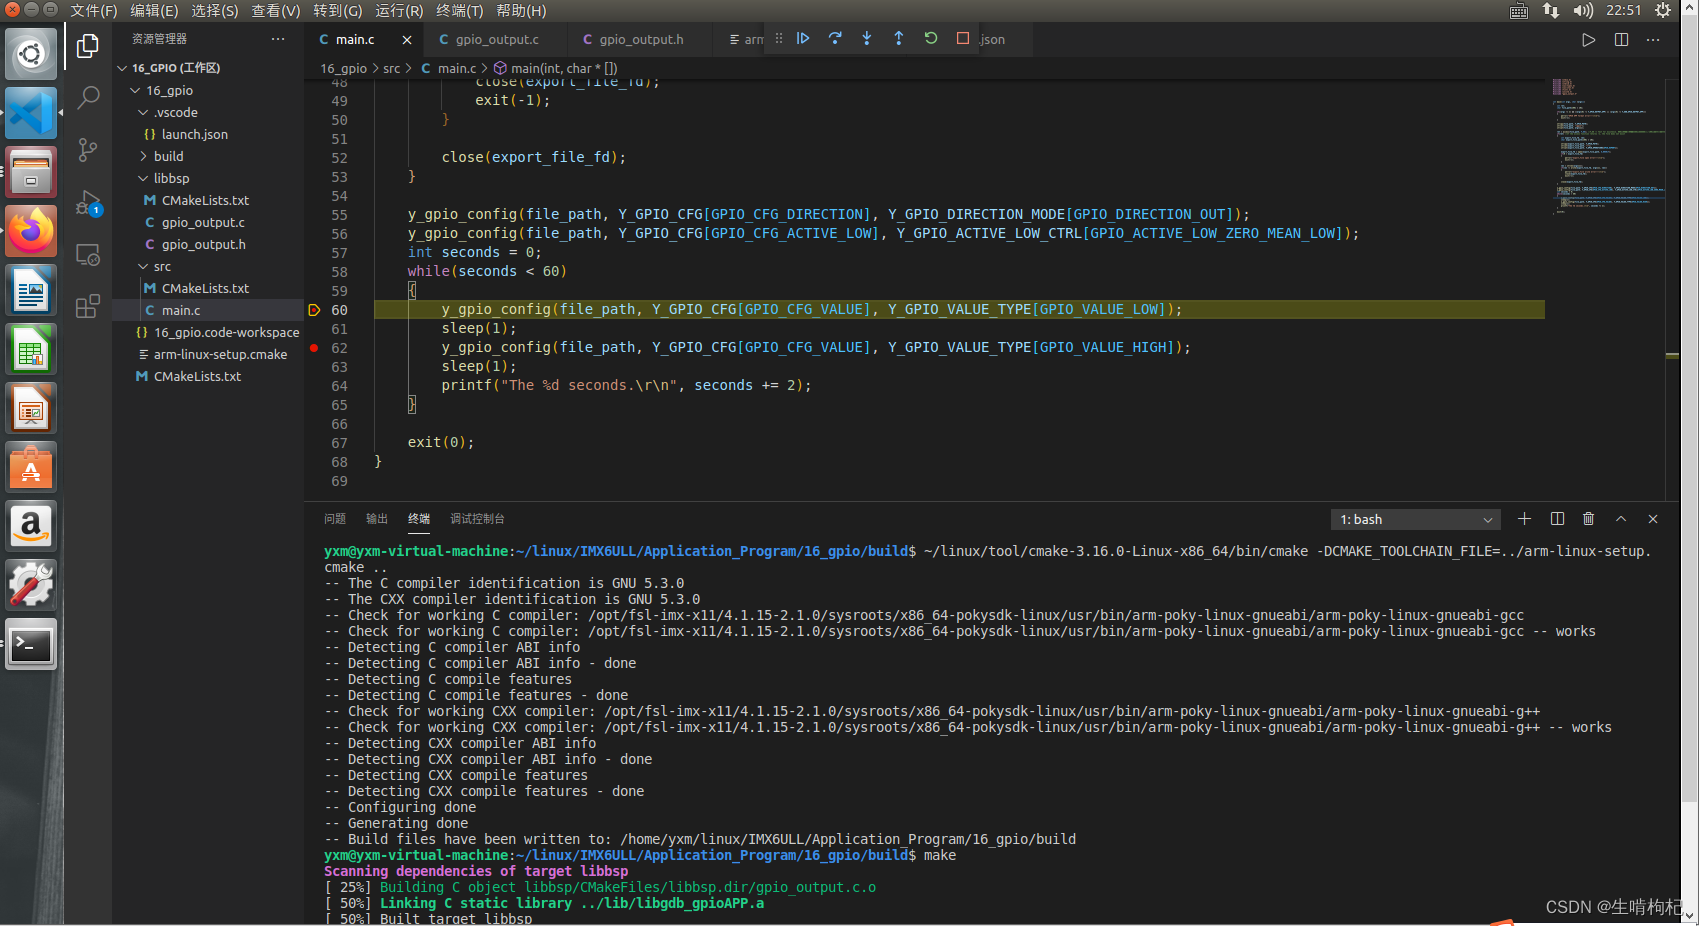Open LibreOffice Calc from the dock
The width and height of the screenshot is (1699, 926).
click(x=31, y=350)
